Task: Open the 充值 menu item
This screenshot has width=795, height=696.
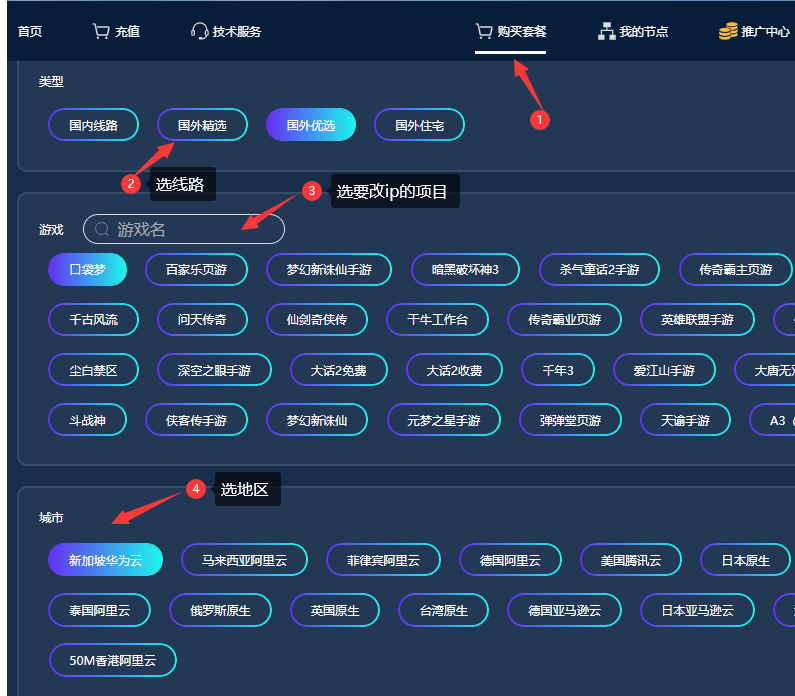Action: (x=127, y=31)
